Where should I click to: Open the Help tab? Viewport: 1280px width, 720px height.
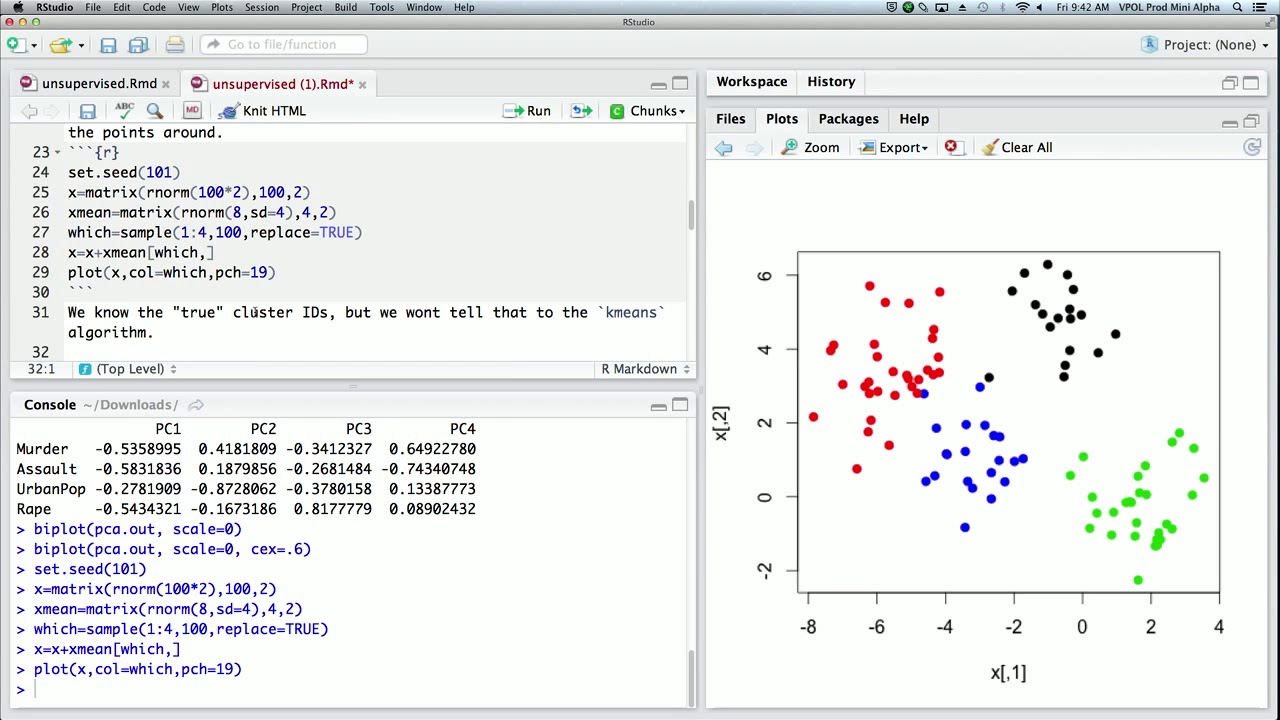coord(914,119)
